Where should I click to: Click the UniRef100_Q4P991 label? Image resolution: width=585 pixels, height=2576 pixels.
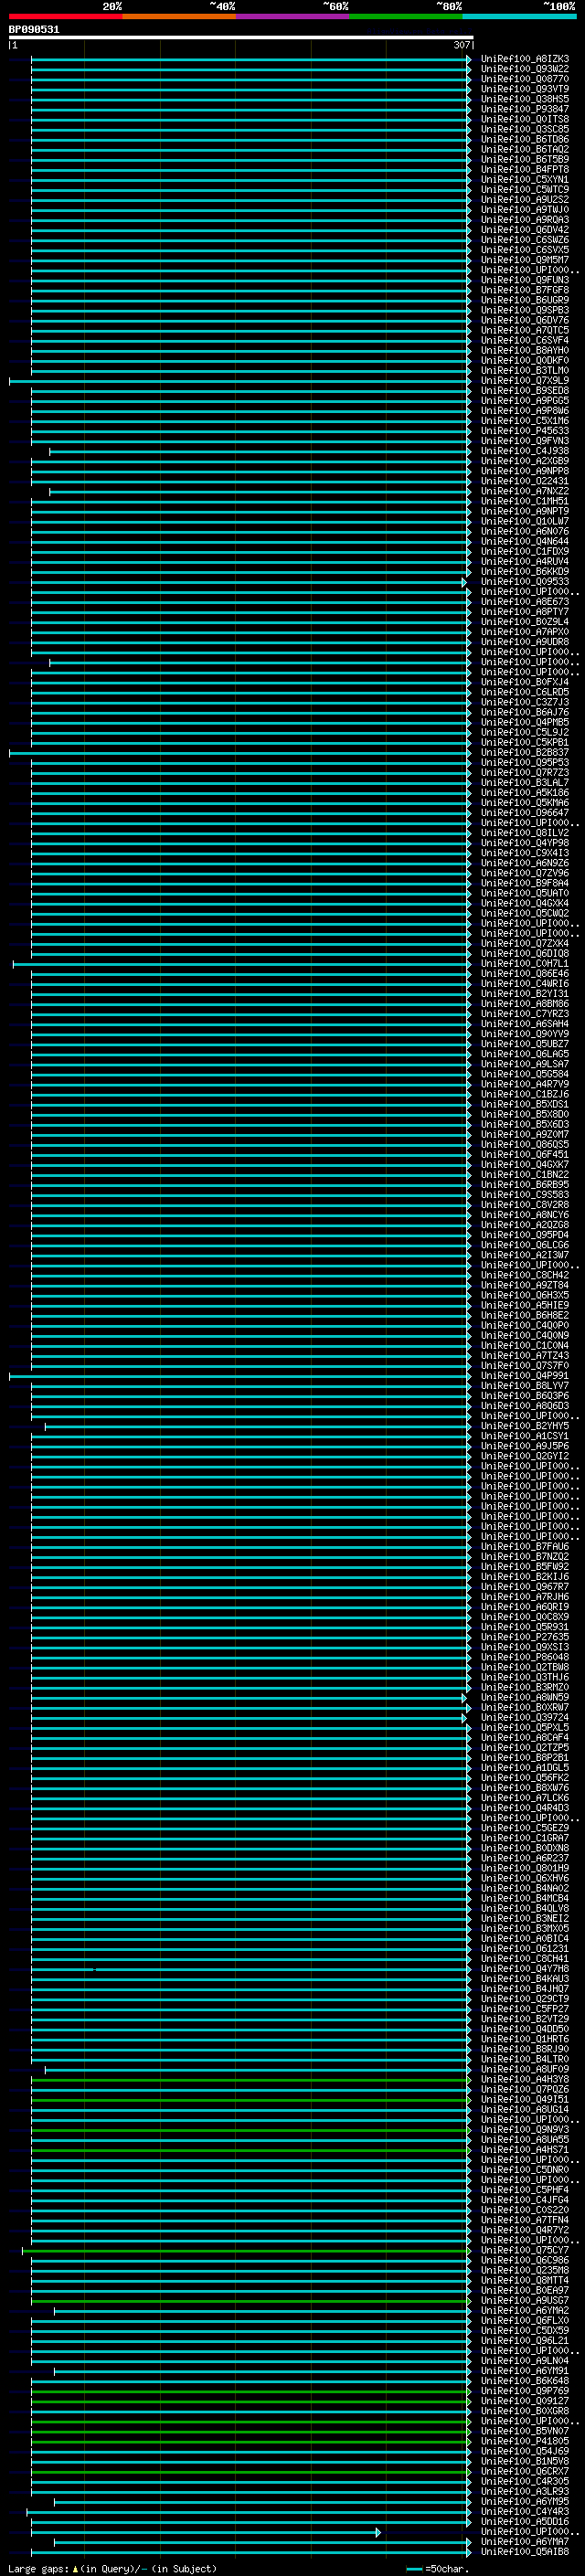(x=524, y=1376)
